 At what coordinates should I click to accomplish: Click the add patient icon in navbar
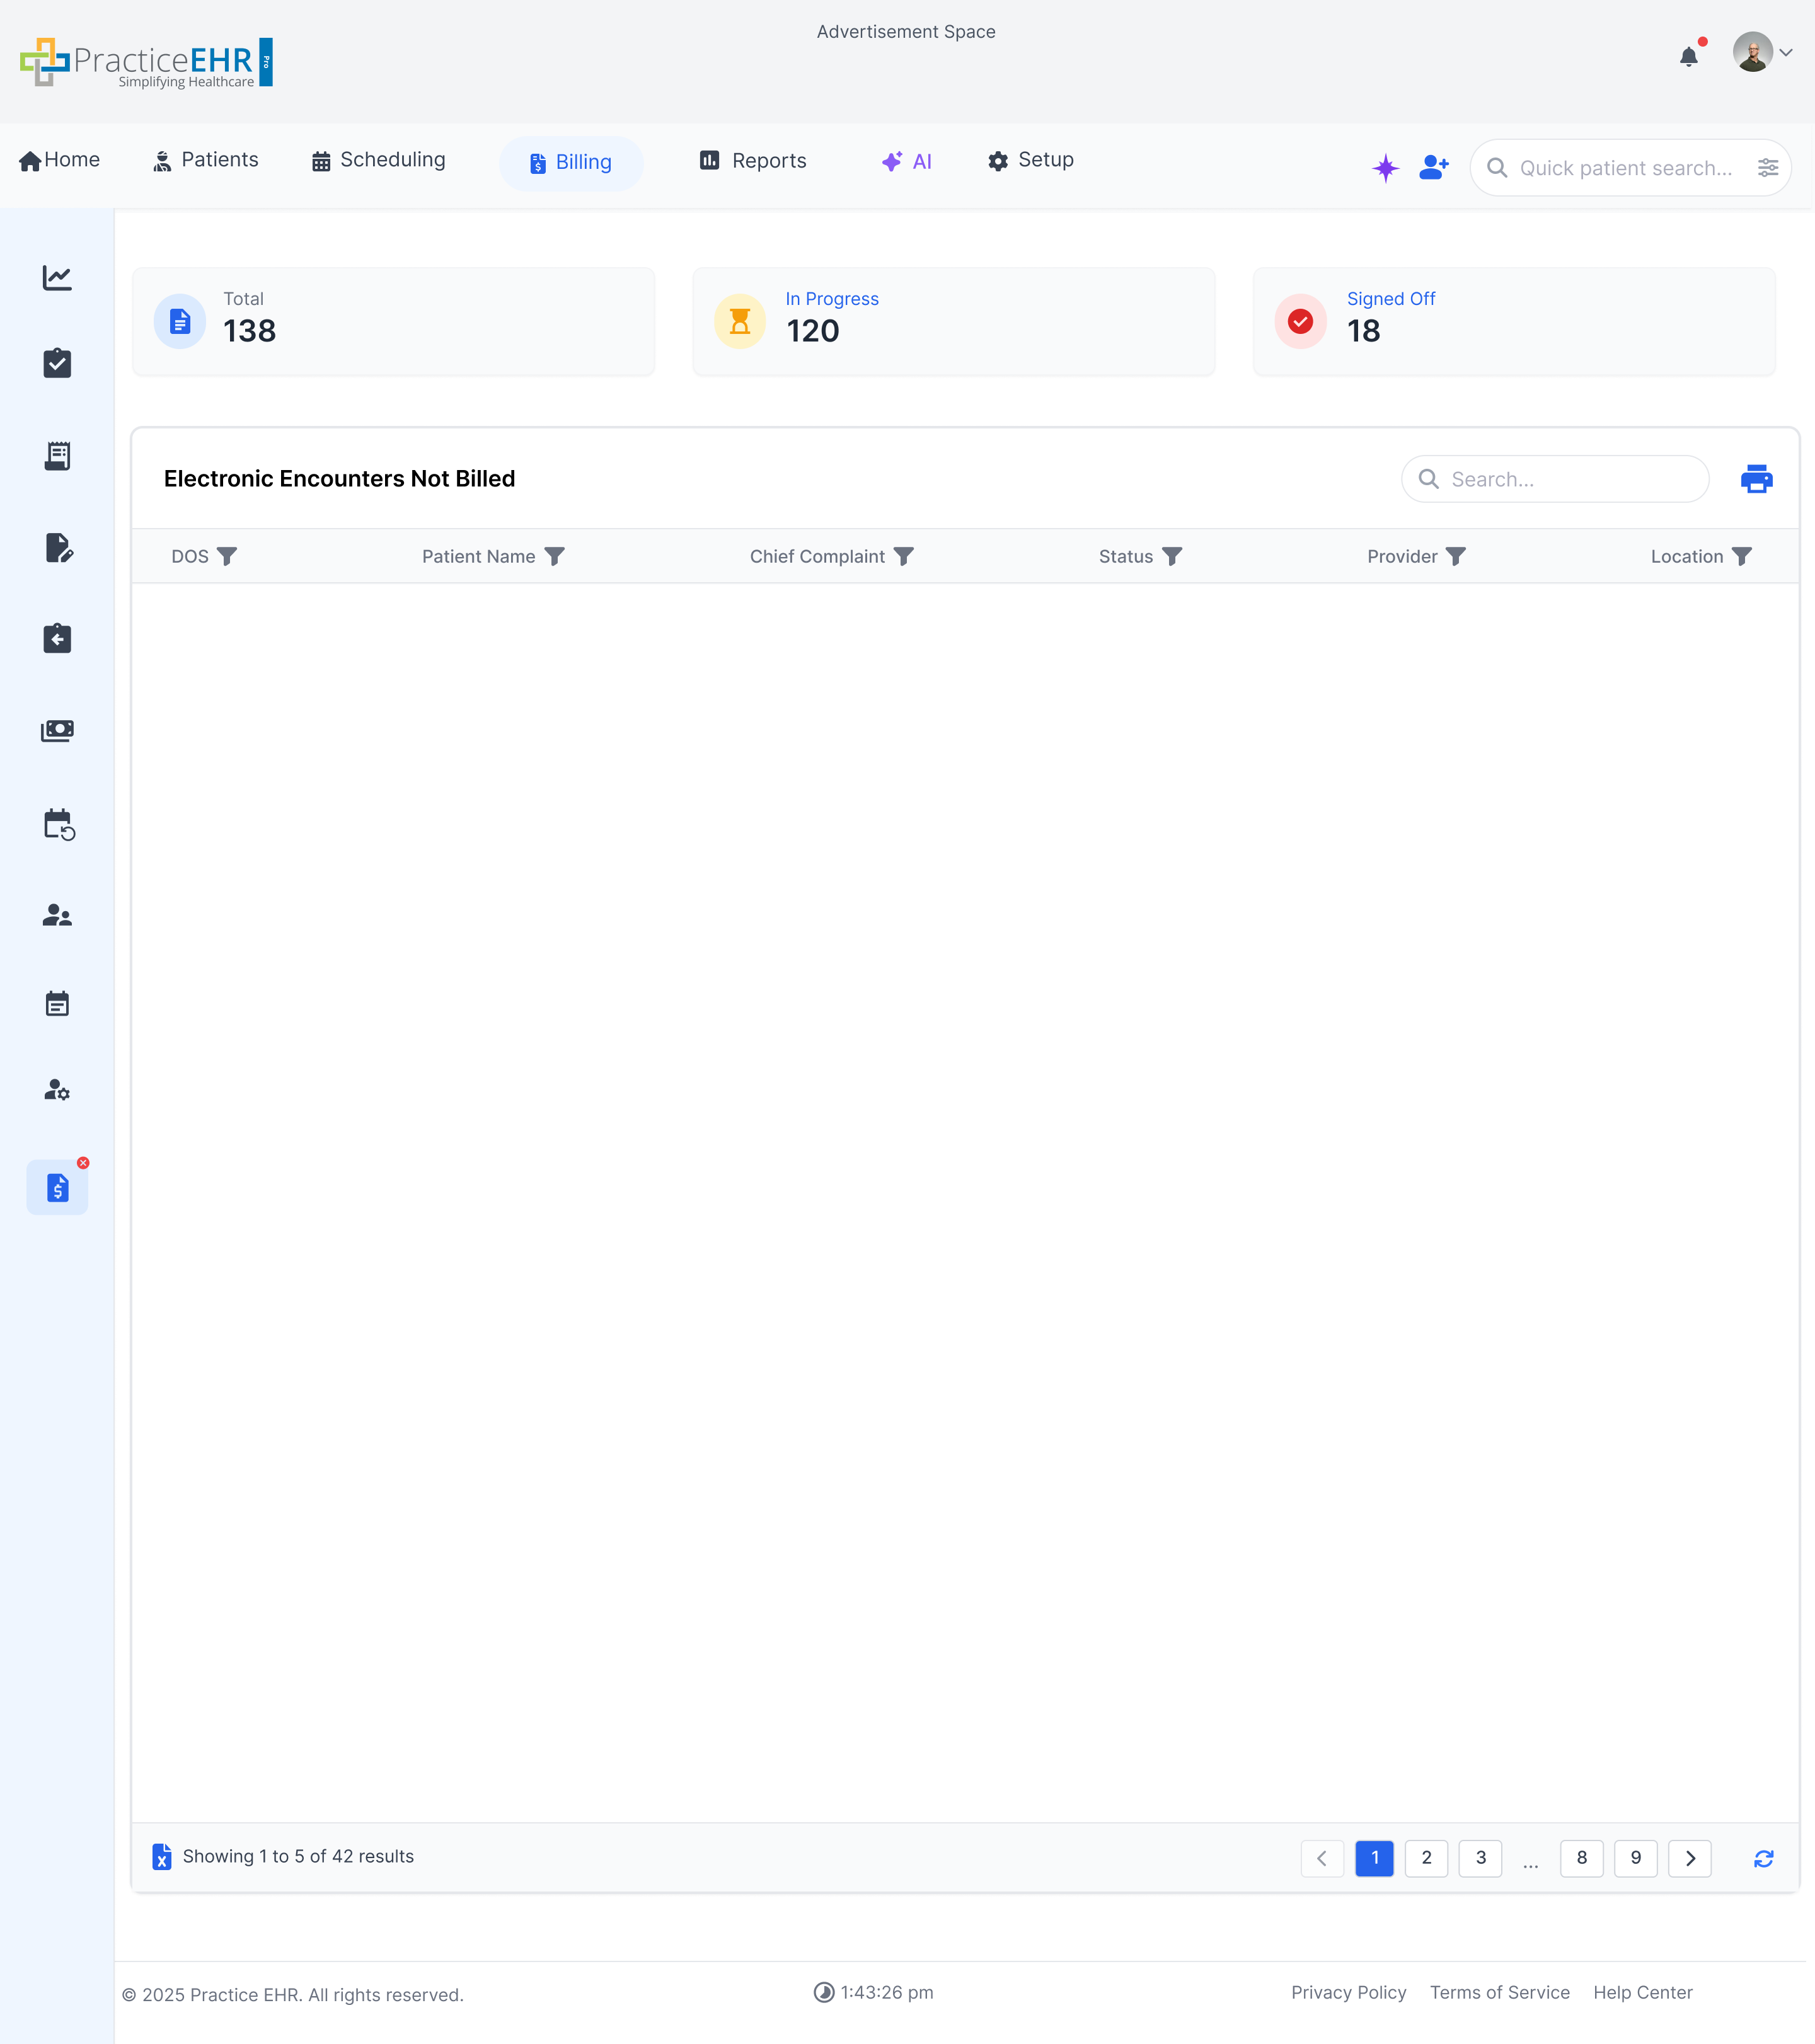(1433, 168)
